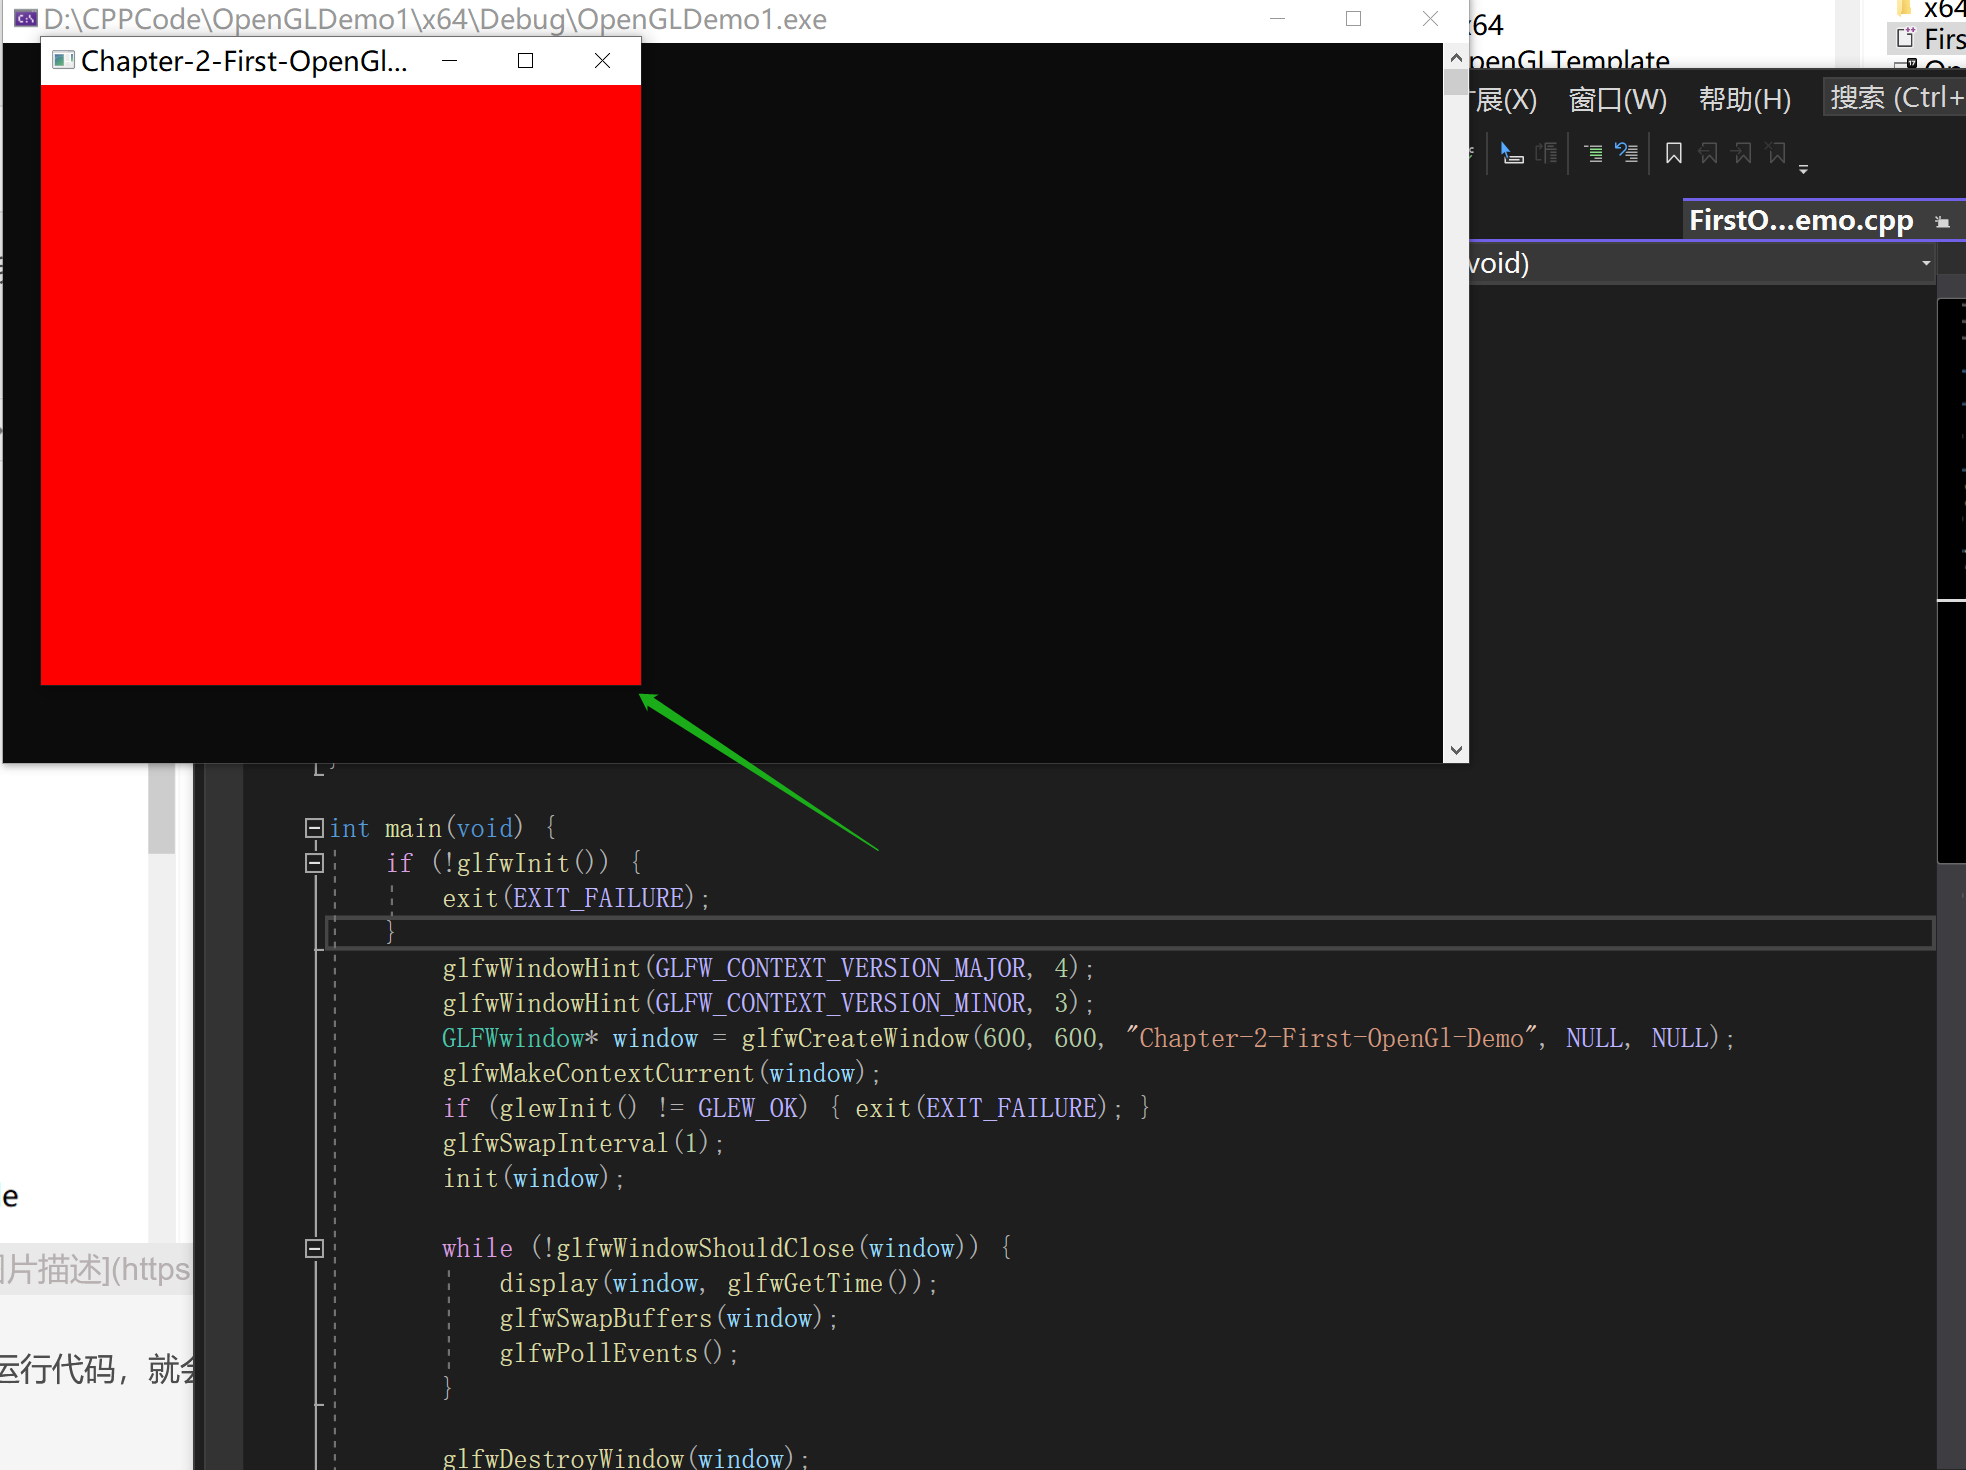Click the greyed-out parameter info toolbar icon
Screen dimensions: 1966x1470
pyautogui.click(x=1547, y=153)
